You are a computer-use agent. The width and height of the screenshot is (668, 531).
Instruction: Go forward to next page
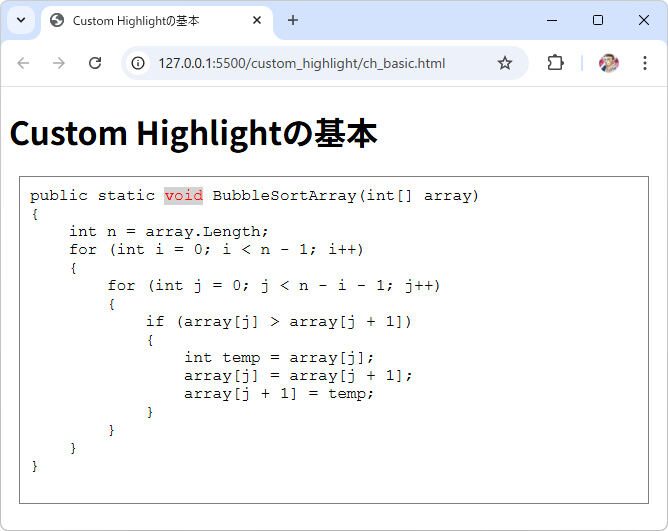pyautogui.click(x=59, y=63)
